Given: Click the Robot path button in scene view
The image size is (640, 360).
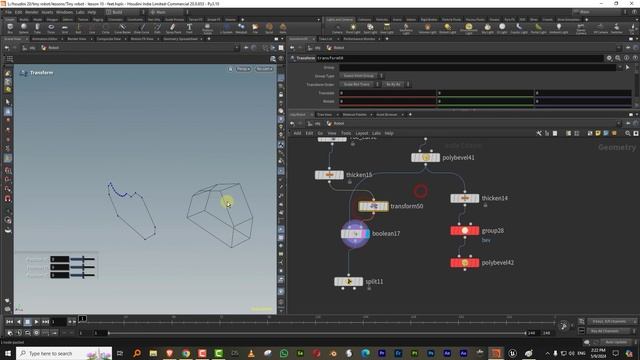Looking at the screenshot, I should point(51,48).
